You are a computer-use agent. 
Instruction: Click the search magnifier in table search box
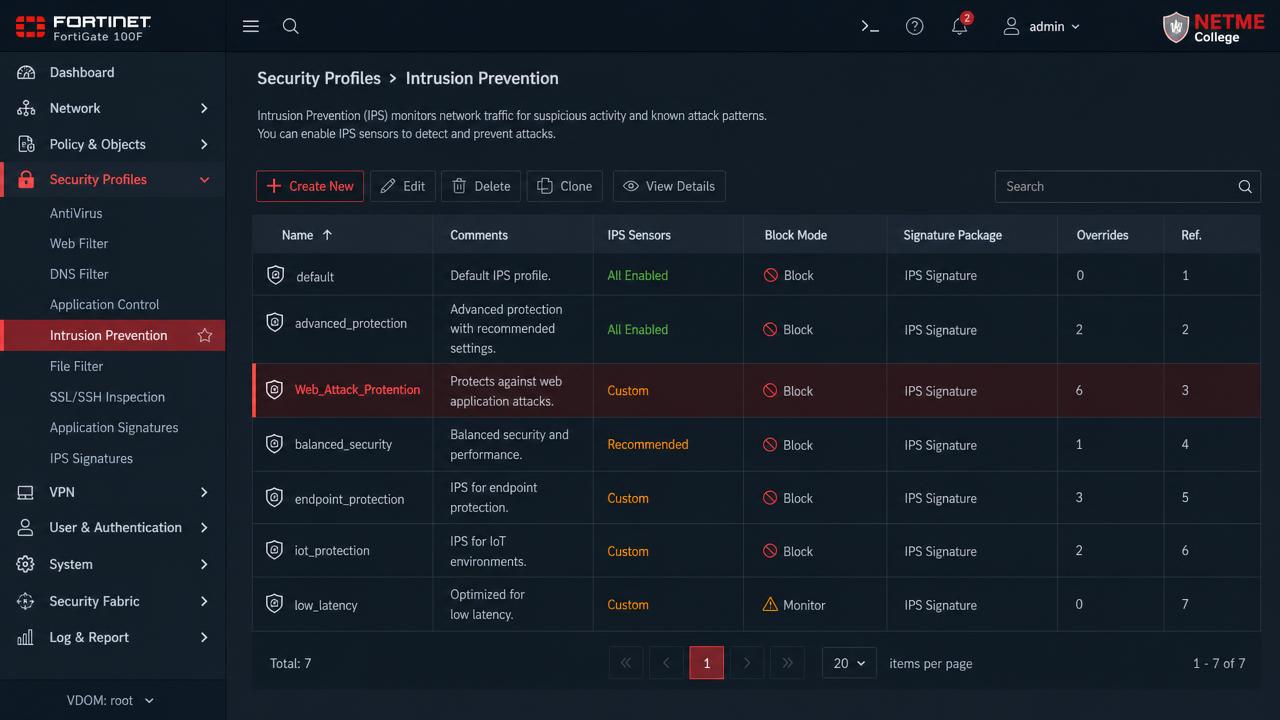pos(1245,186)
